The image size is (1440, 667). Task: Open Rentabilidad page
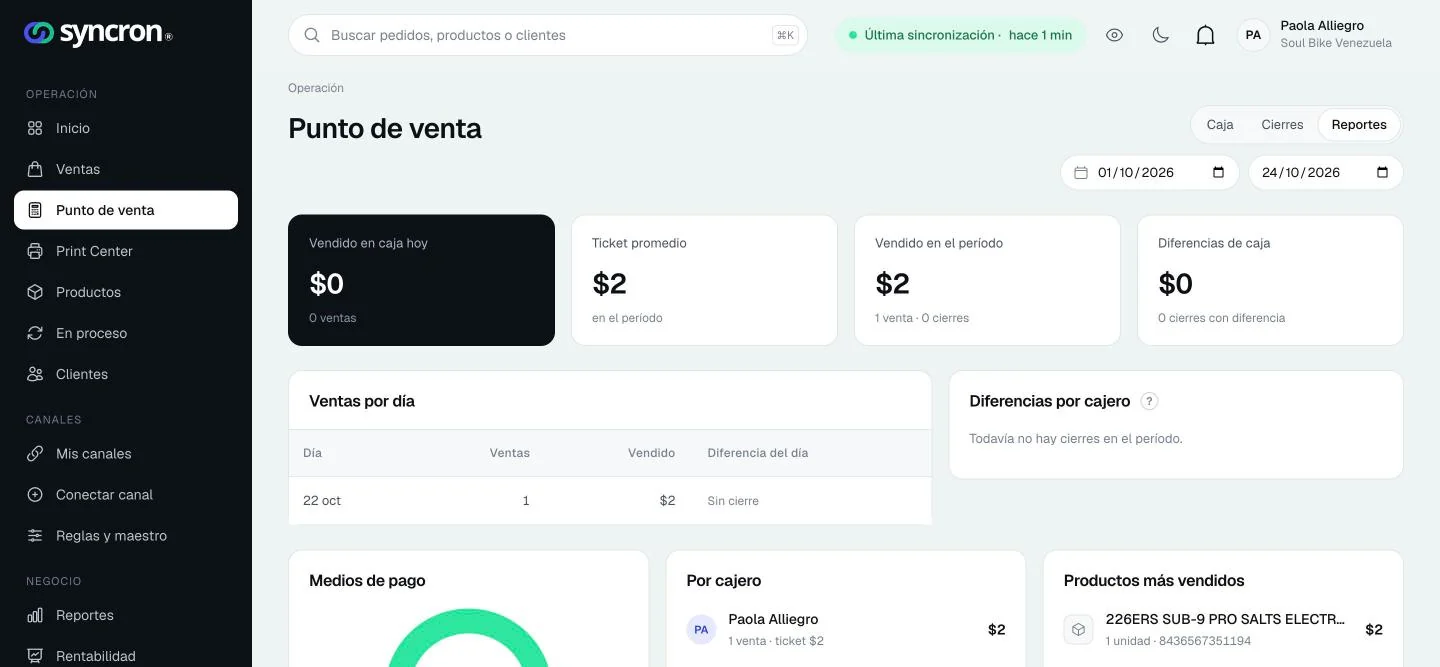click(x=126, y=656)
